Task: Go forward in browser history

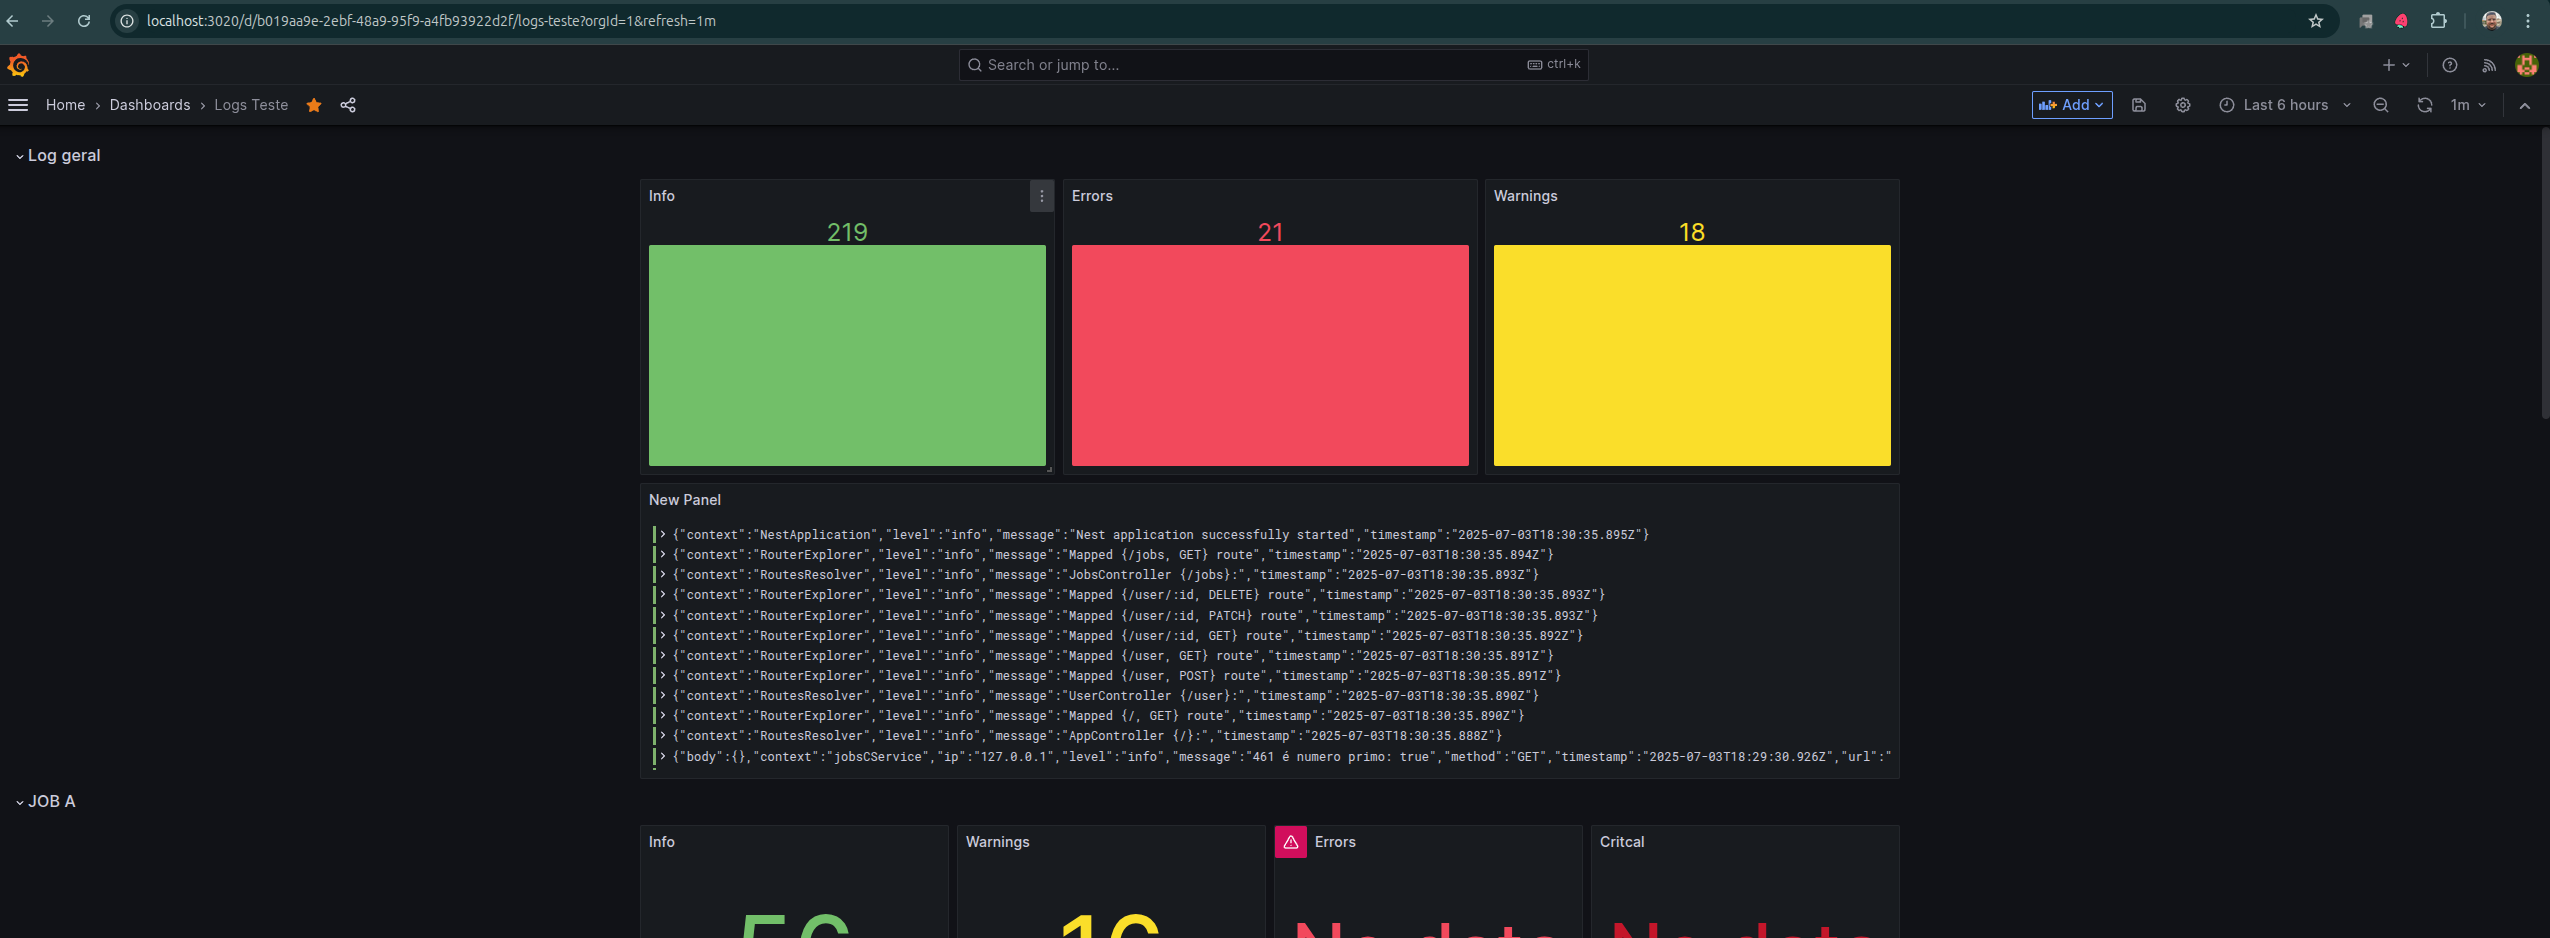Action: pyautogui.click(x=47, y=21)
